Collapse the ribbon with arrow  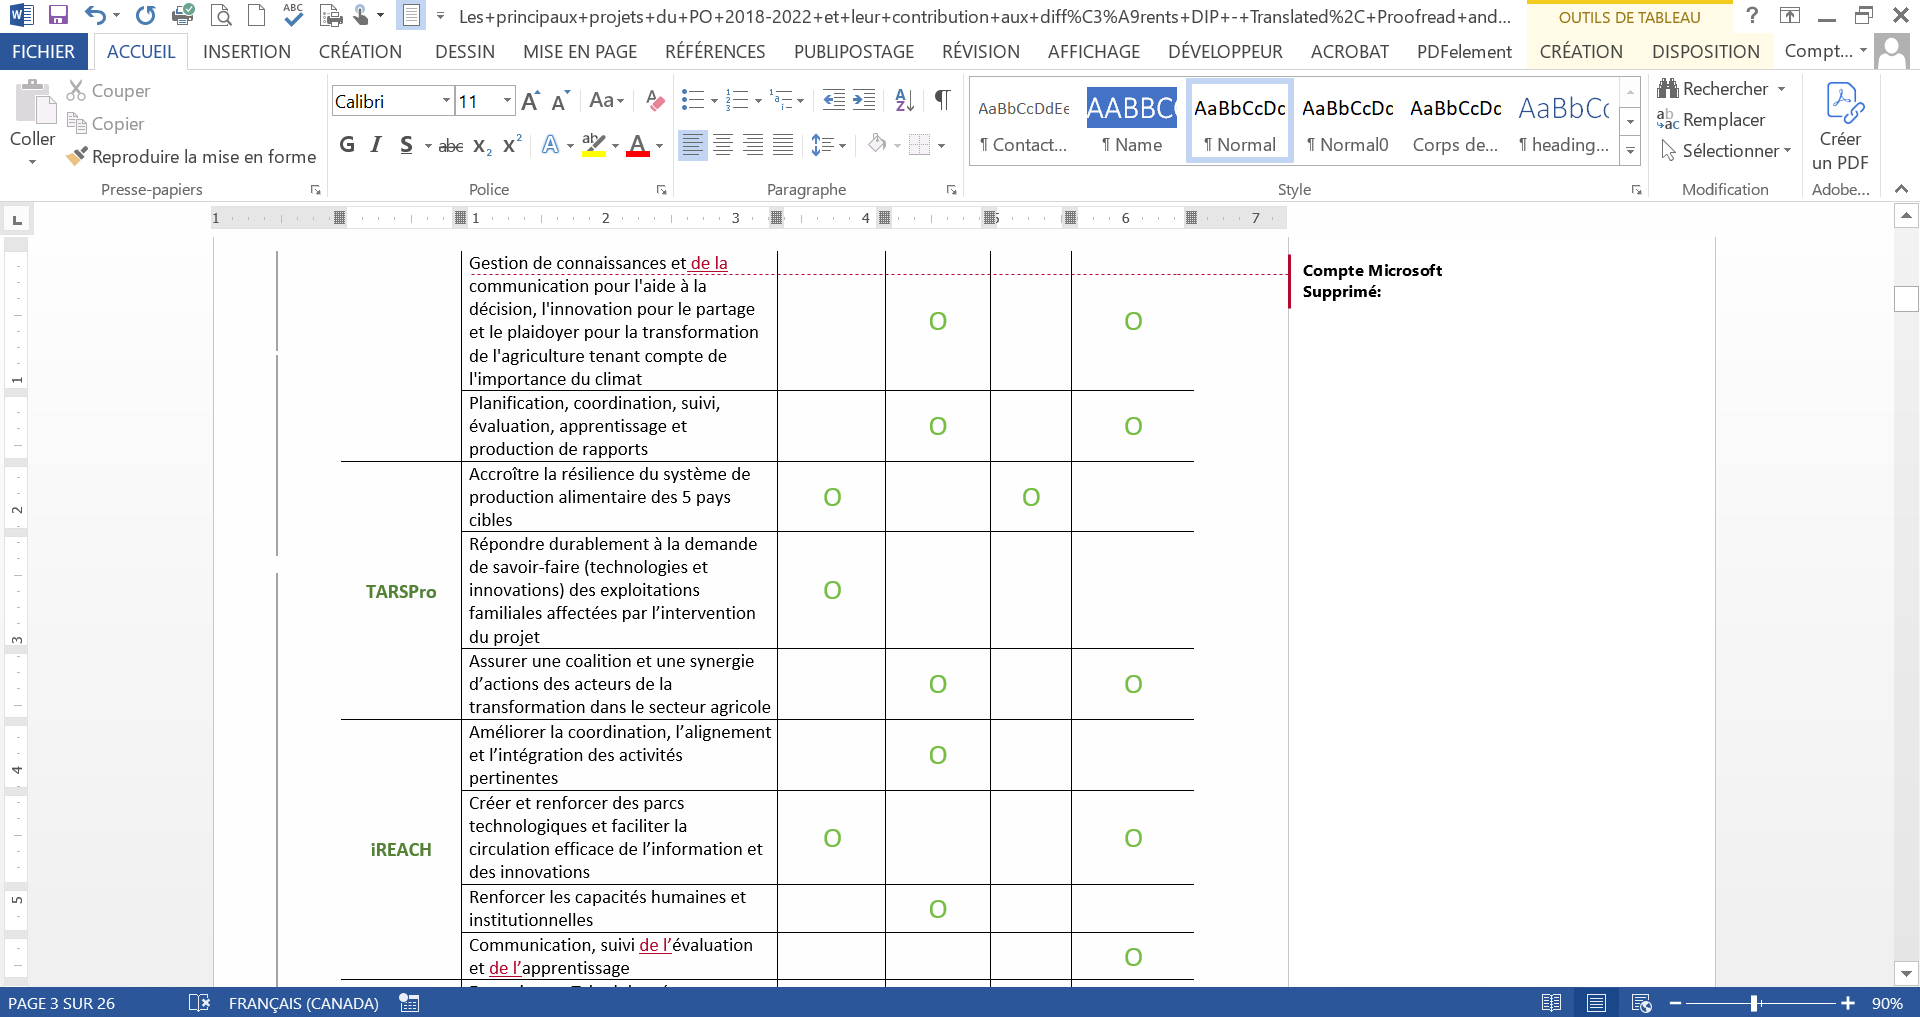pos(1901,189)
